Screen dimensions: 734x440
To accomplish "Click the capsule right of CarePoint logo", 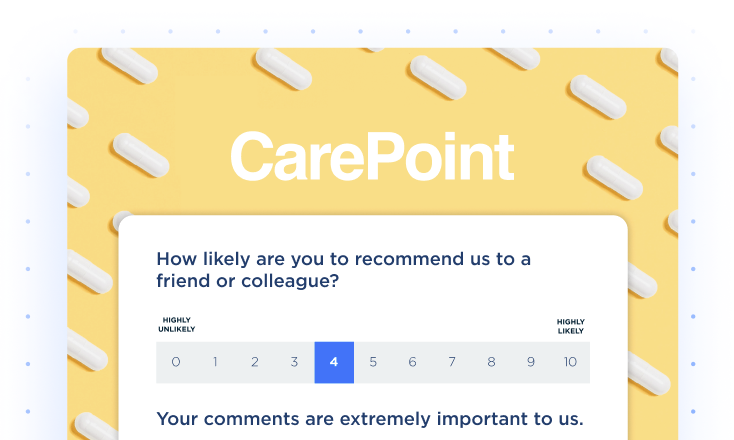I will pos(615,177).
